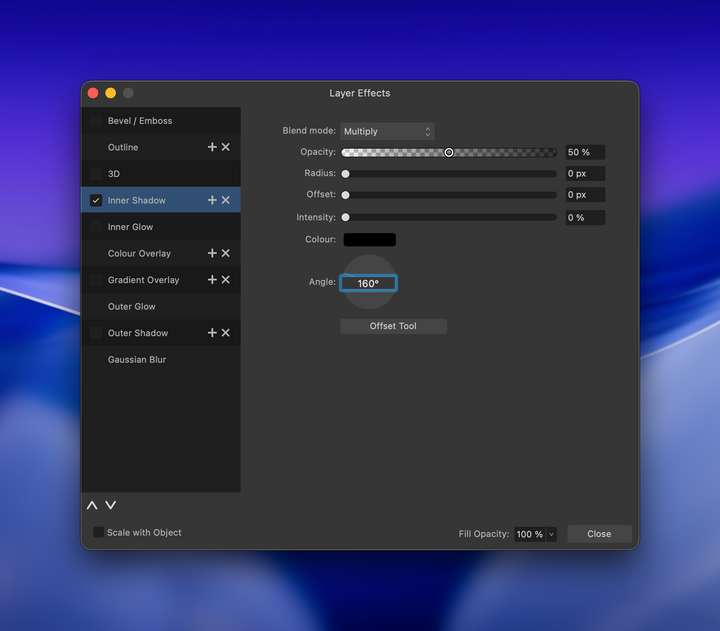Open the black Colour swatch
Viewport: 720px width, 631px height.
(369, 240)
